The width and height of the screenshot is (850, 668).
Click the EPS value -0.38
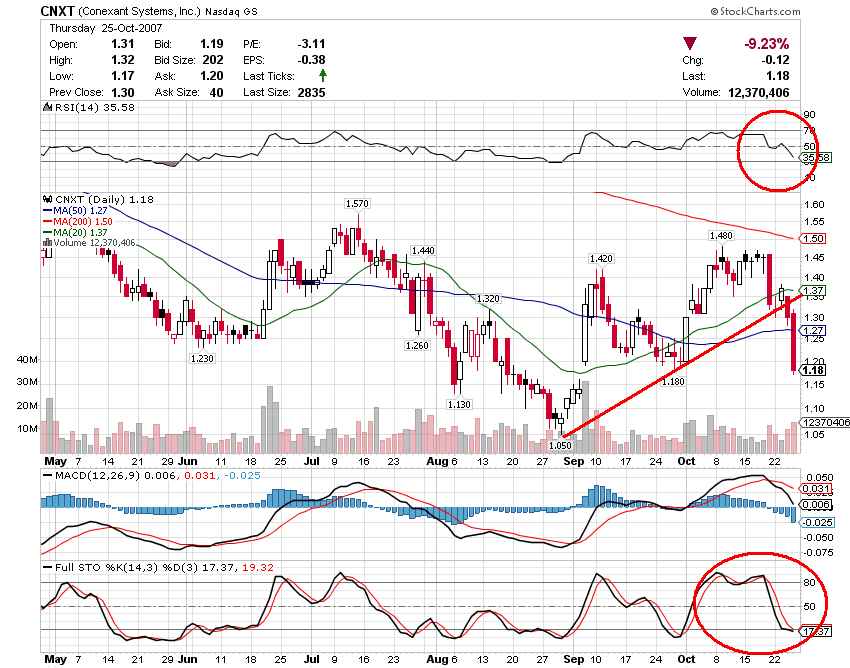[x=311, y=60]
